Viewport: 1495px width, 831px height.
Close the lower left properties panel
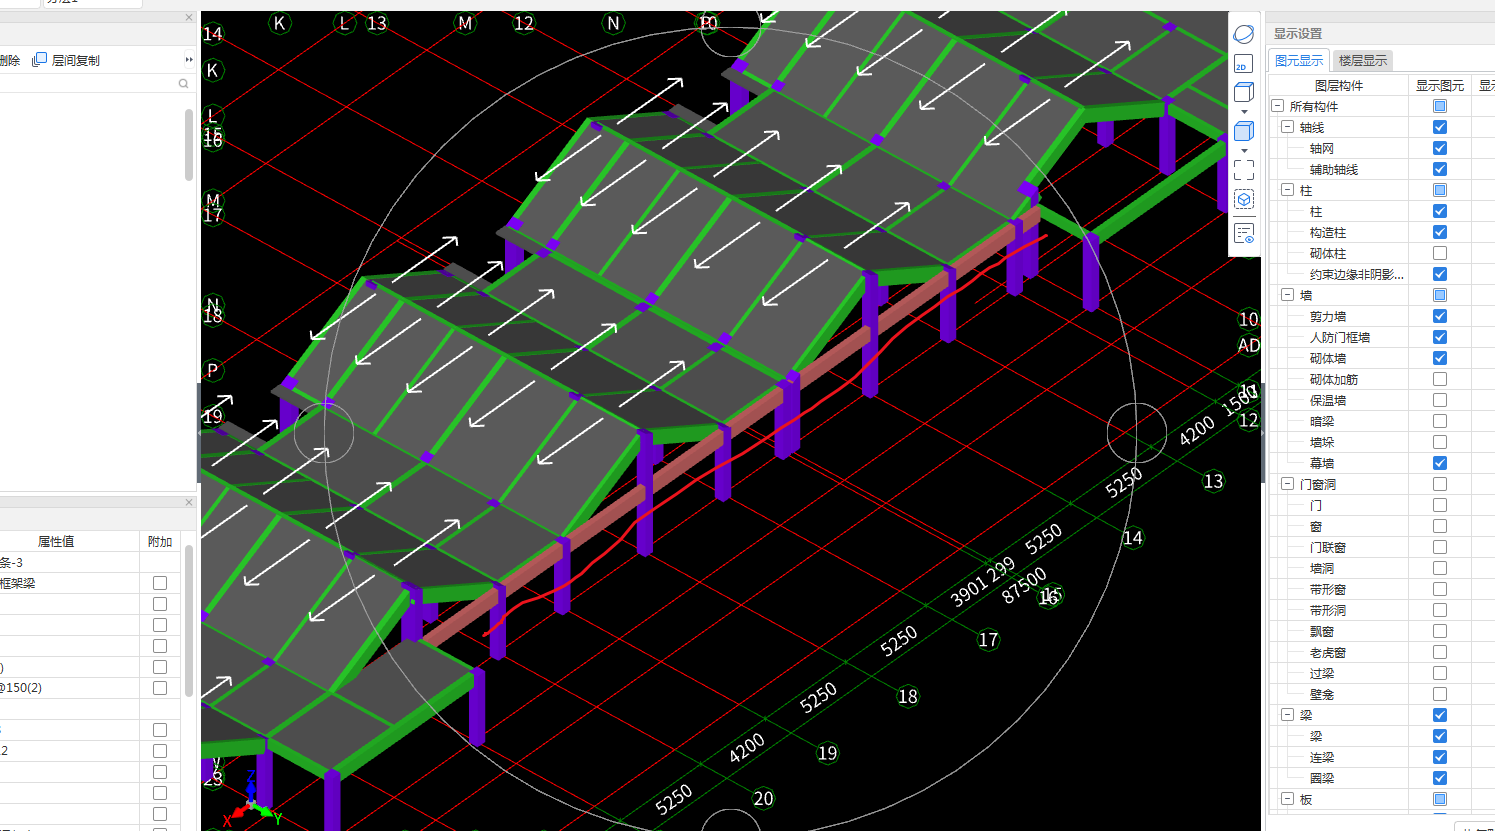[189, 502]
